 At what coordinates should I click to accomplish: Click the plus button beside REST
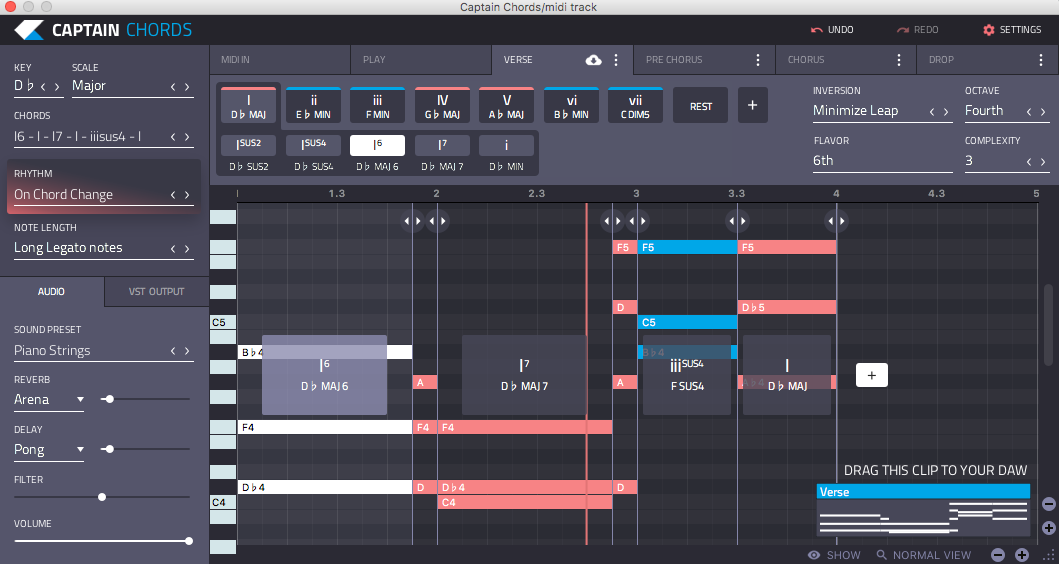[753, 105]
